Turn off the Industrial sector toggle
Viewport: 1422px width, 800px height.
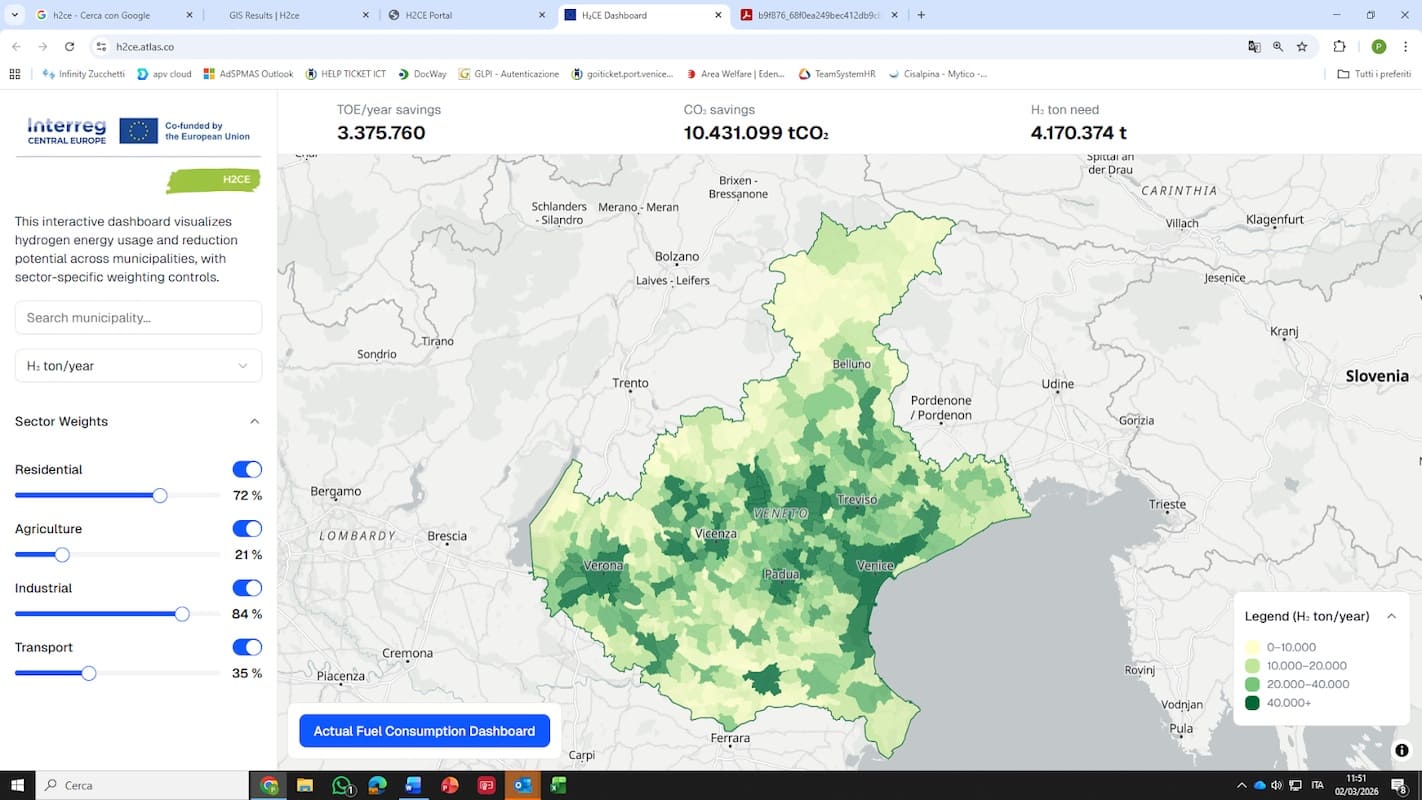pyautogui.click(x=247, y=588)
